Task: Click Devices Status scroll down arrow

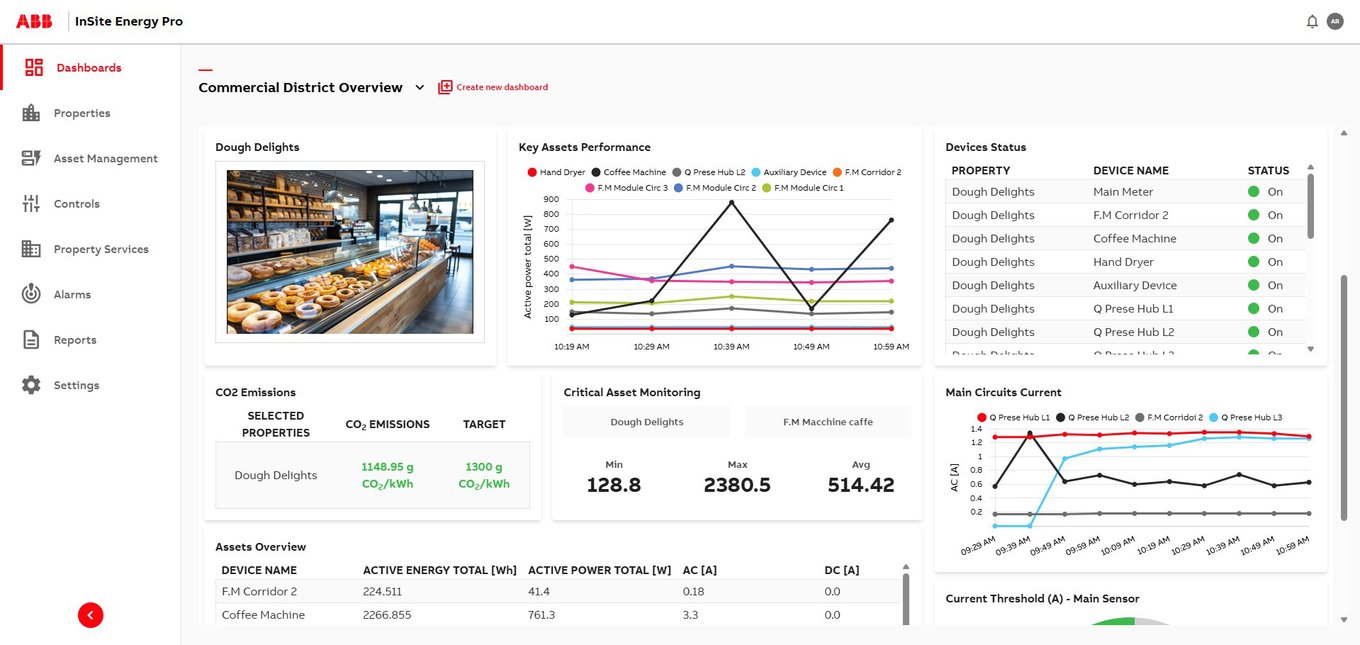Action: (x=1311, y=349)
